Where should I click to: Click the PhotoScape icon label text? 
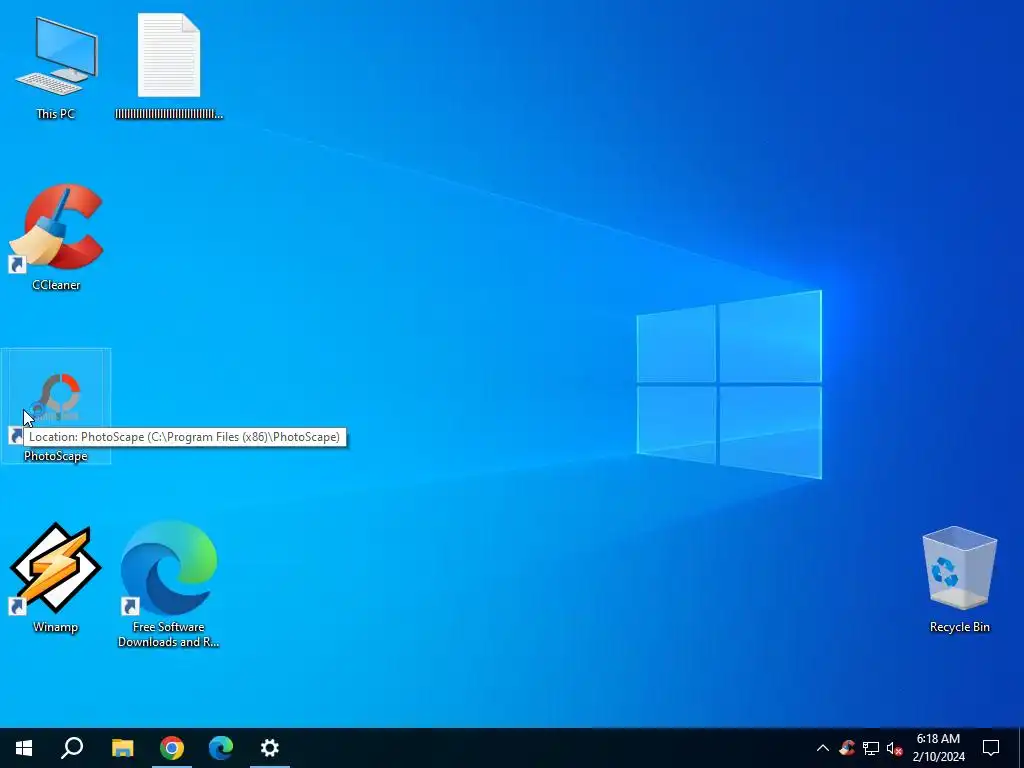point(56,456)
